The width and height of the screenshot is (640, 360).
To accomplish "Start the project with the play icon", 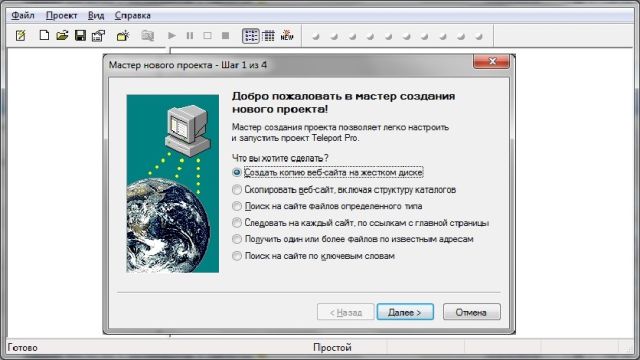I will point(172,36).
